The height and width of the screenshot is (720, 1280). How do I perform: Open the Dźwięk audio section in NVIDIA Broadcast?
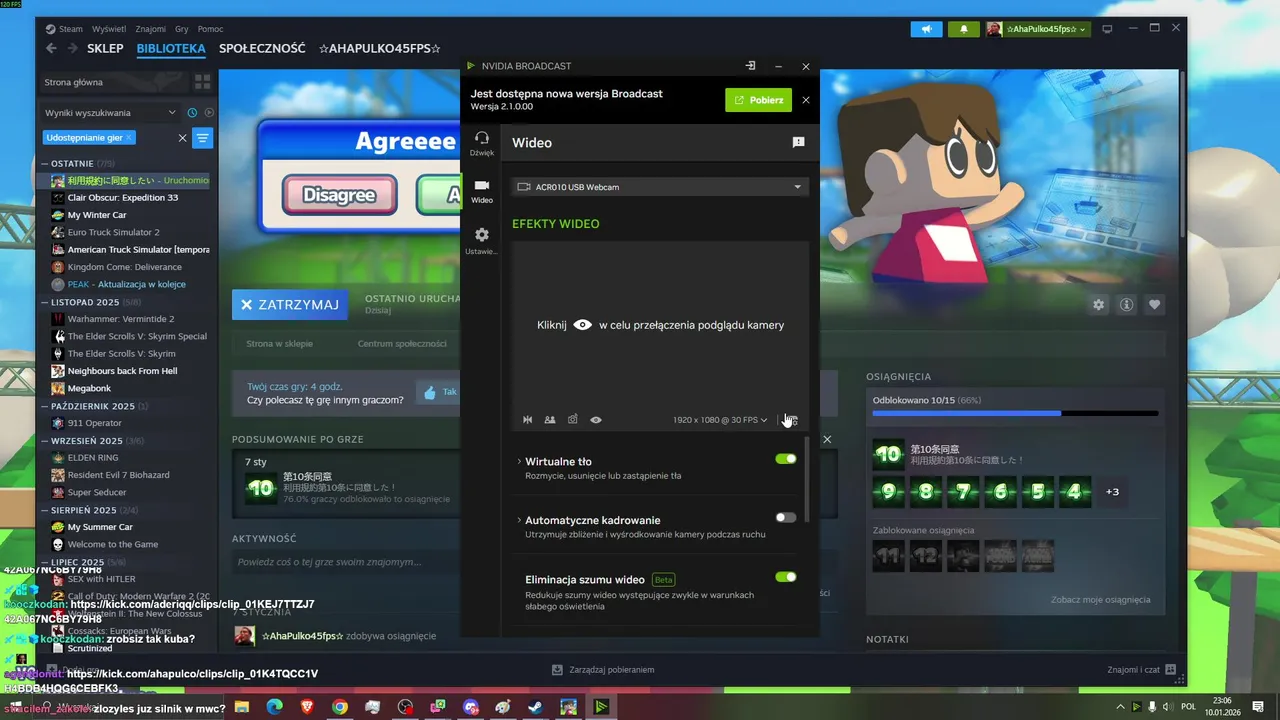pyautogui.click(x=482, y=143)
